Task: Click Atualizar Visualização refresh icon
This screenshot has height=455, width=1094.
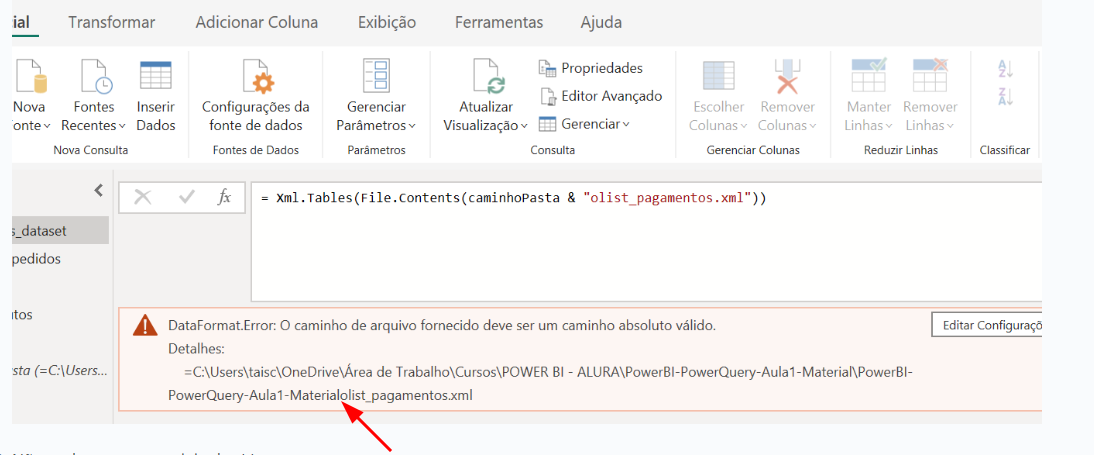Action: 487,76
